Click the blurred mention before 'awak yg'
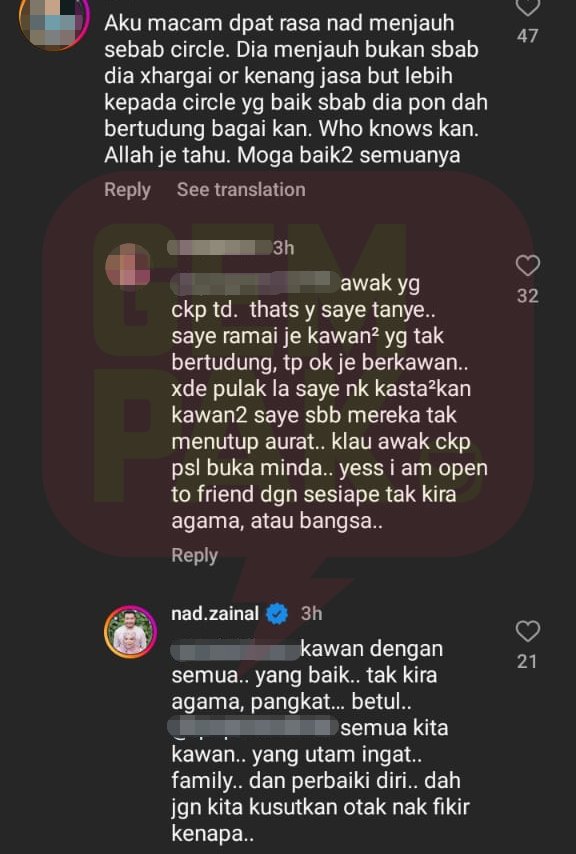The width and height of the screenshot is (576, 854). click(x=255, y=283)
